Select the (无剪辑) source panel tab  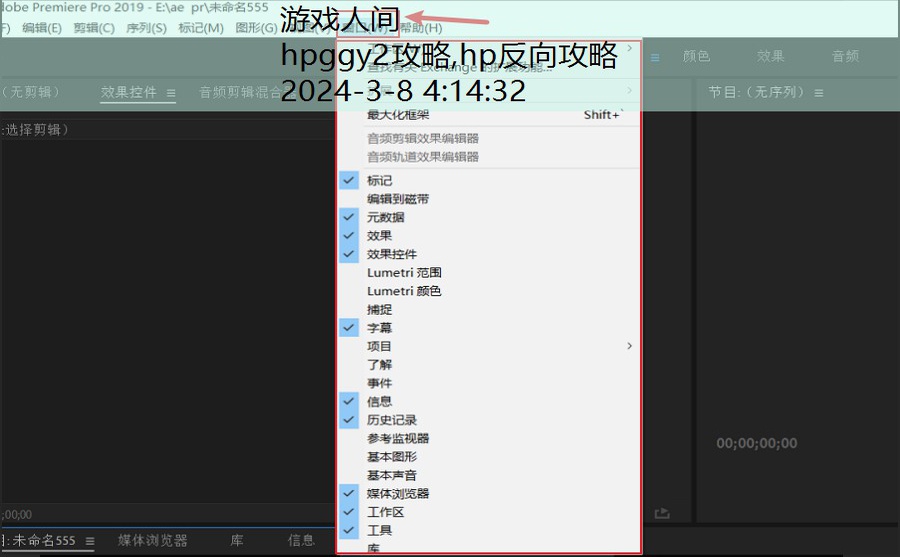[x=30, y=92]
